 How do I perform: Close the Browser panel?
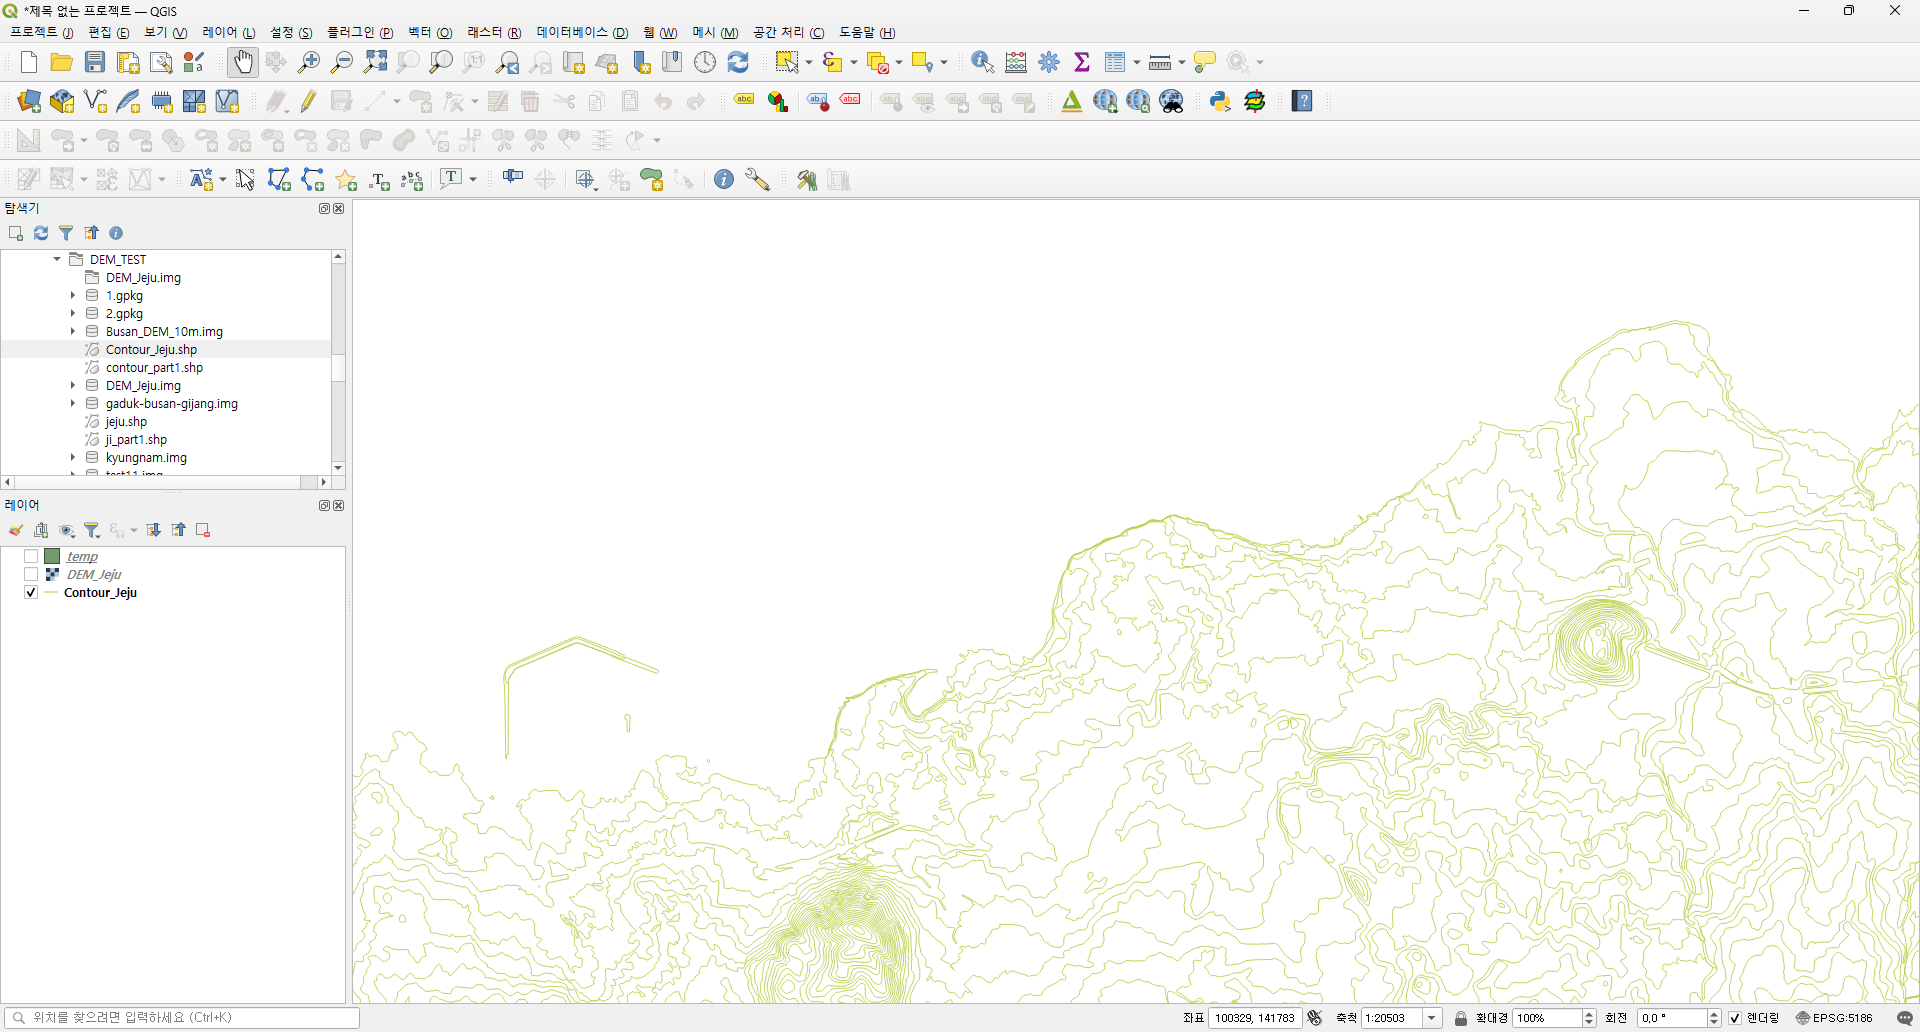339,209
